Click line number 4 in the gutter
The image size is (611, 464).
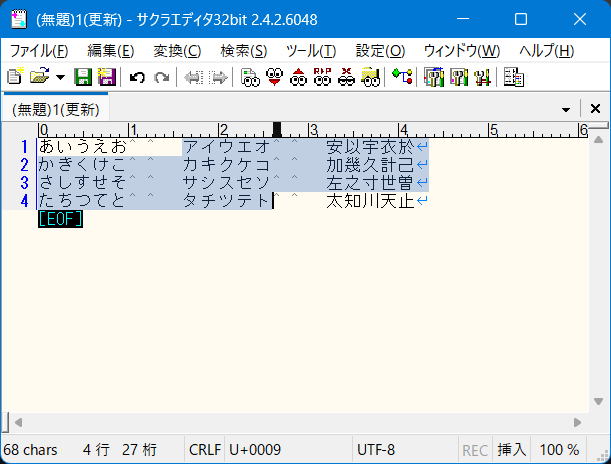[x=24, y=201]
